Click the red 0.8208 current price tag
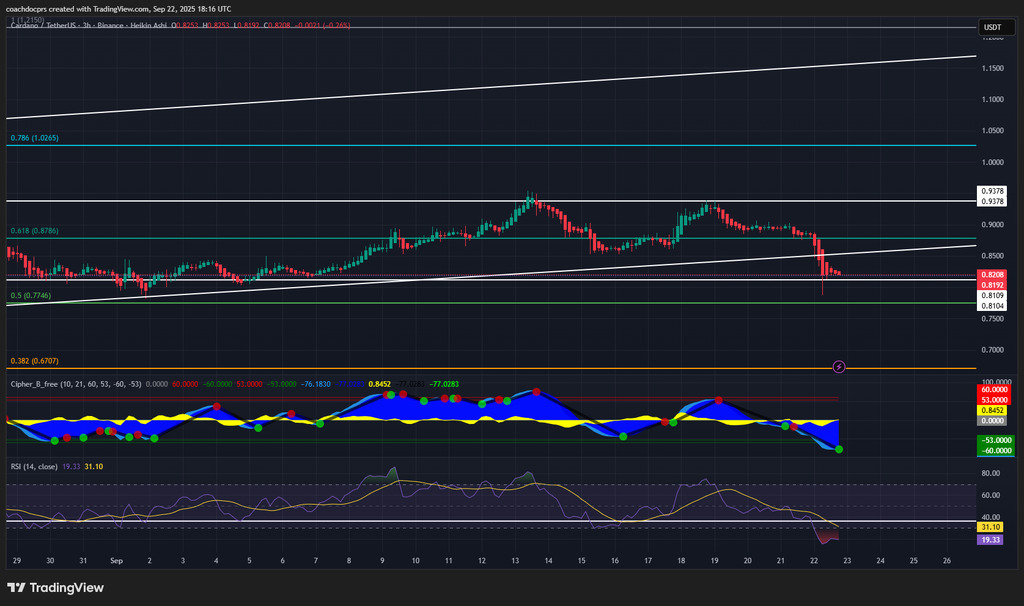 pos(992,274)
